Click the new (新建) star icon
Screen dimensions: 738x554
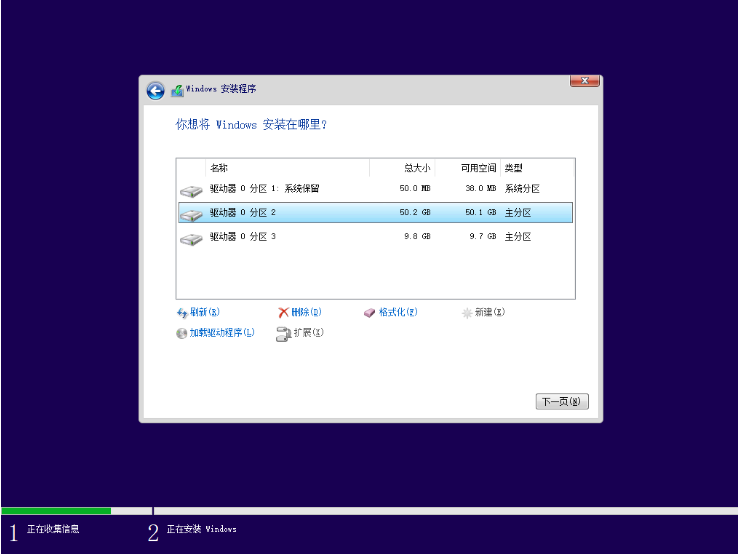(466, 313)
